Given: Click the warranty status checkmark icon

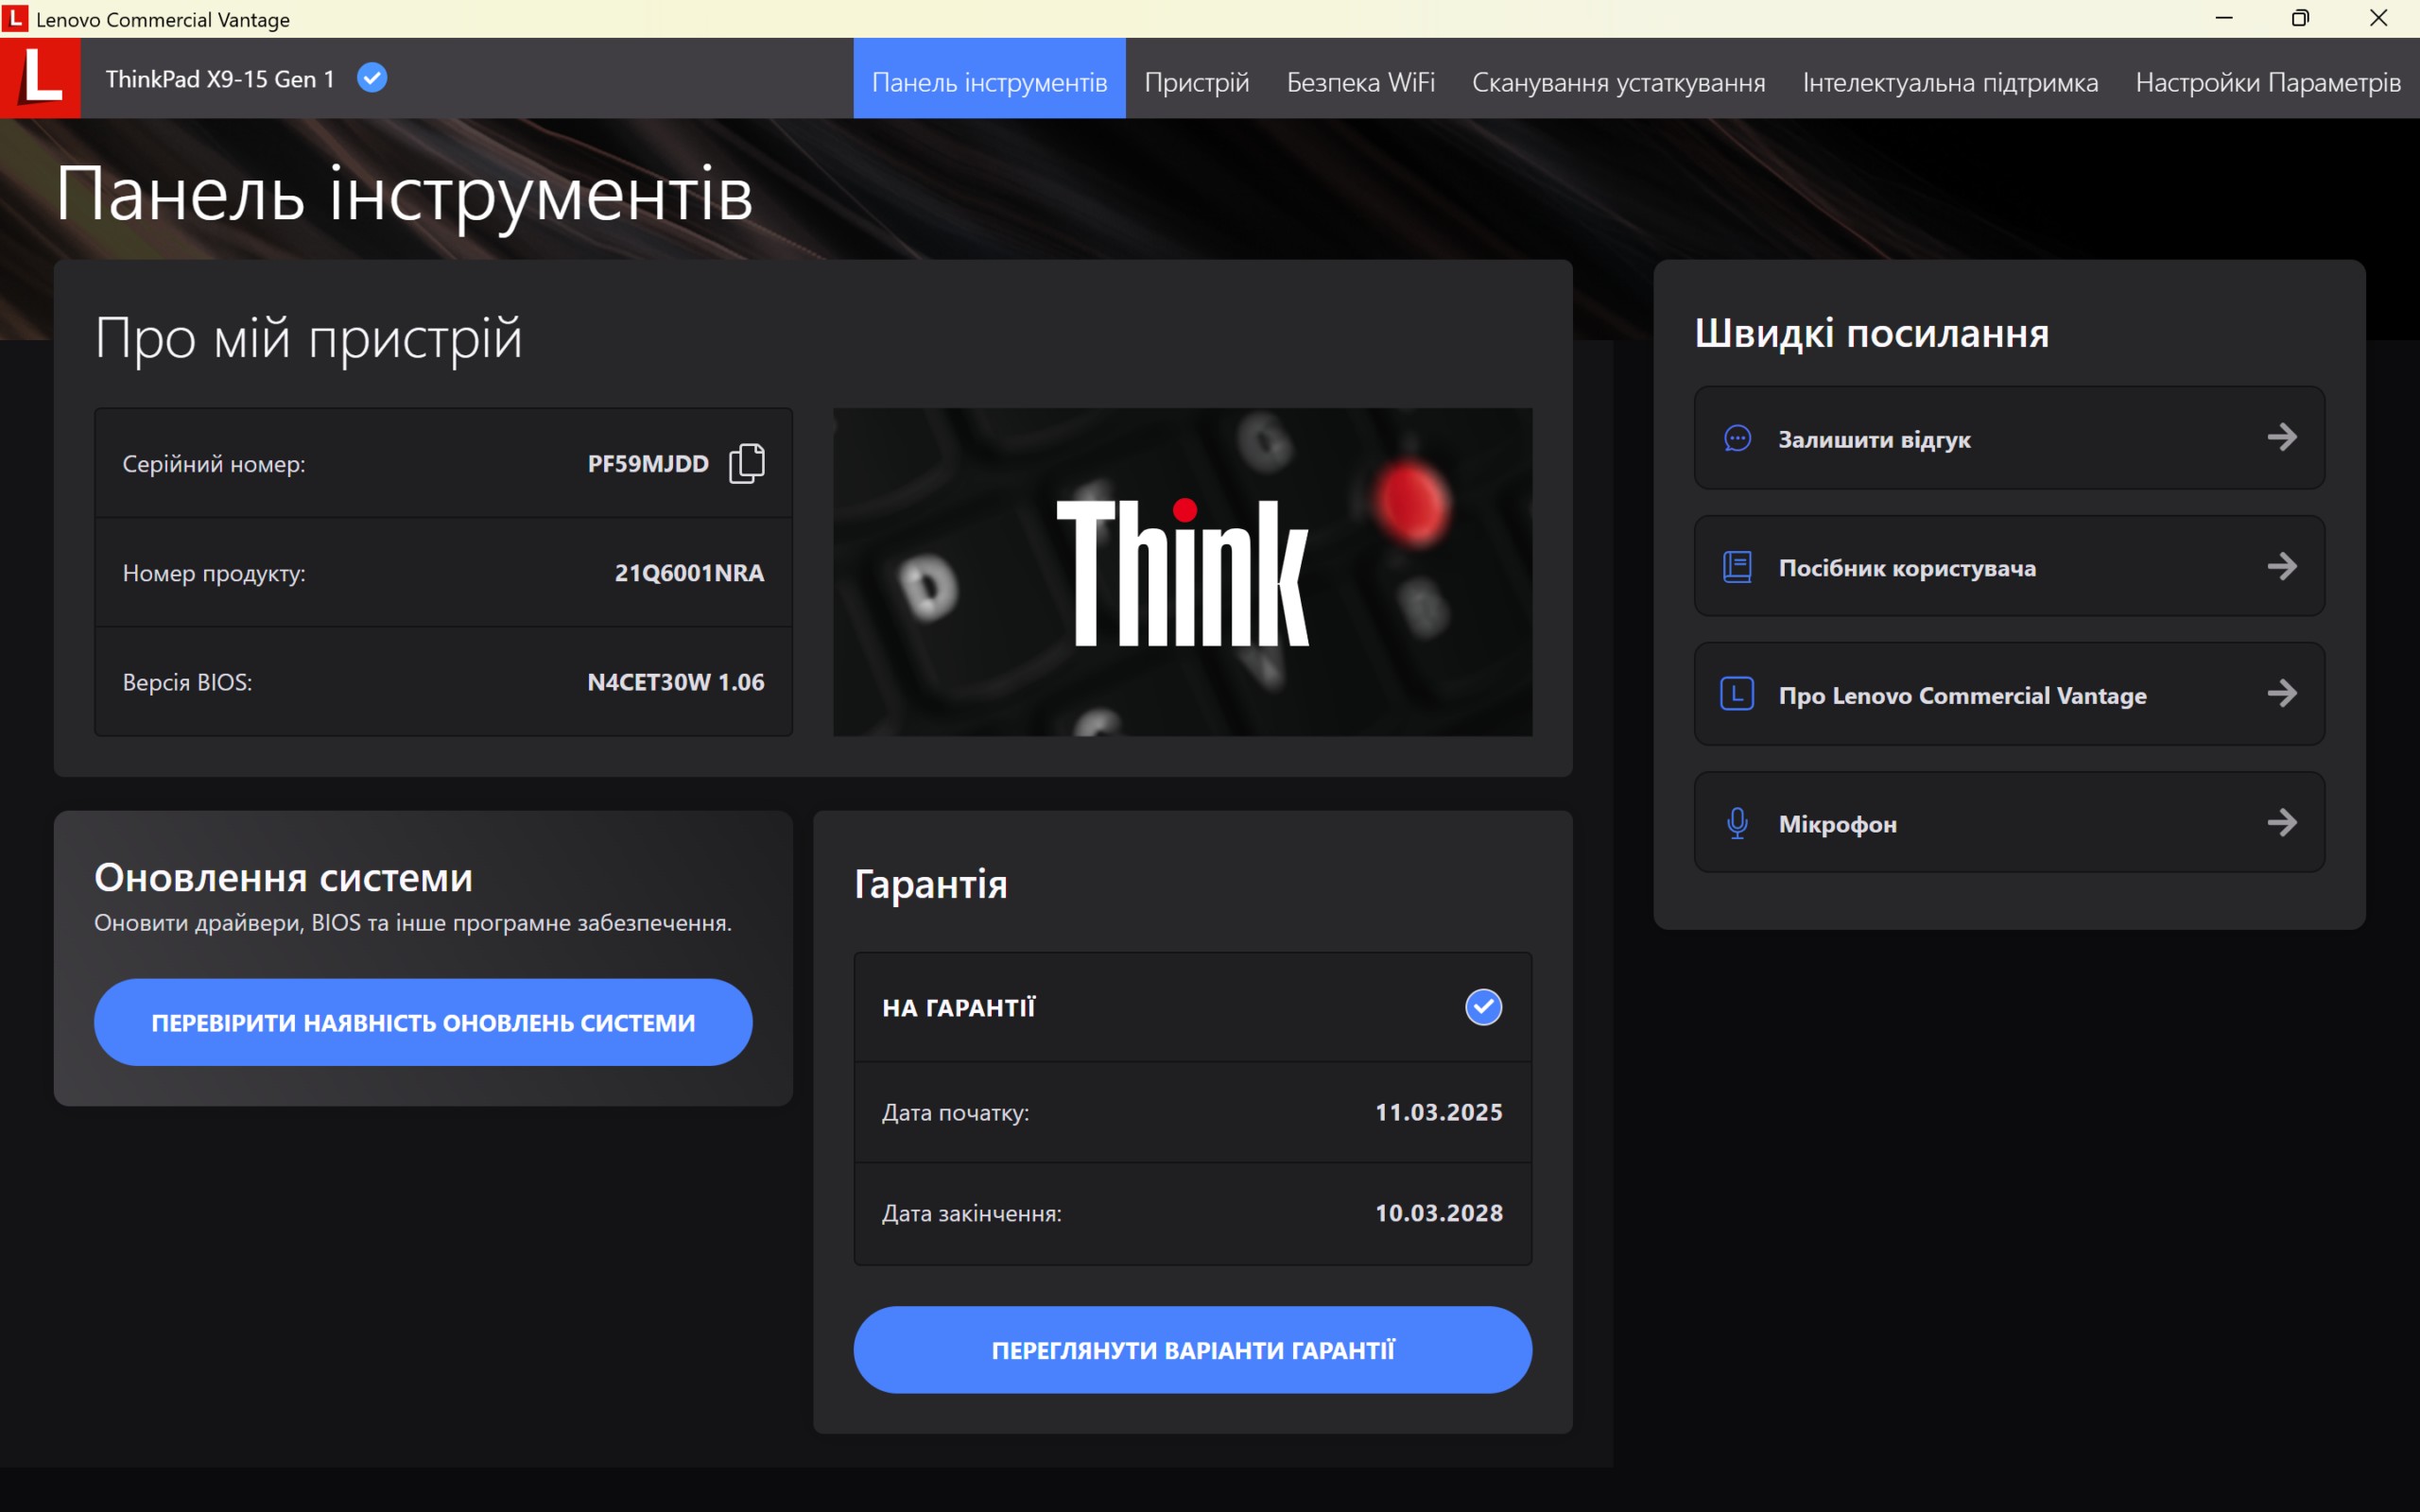Looking at the screenshot, I should (x=1483, y=1007).
